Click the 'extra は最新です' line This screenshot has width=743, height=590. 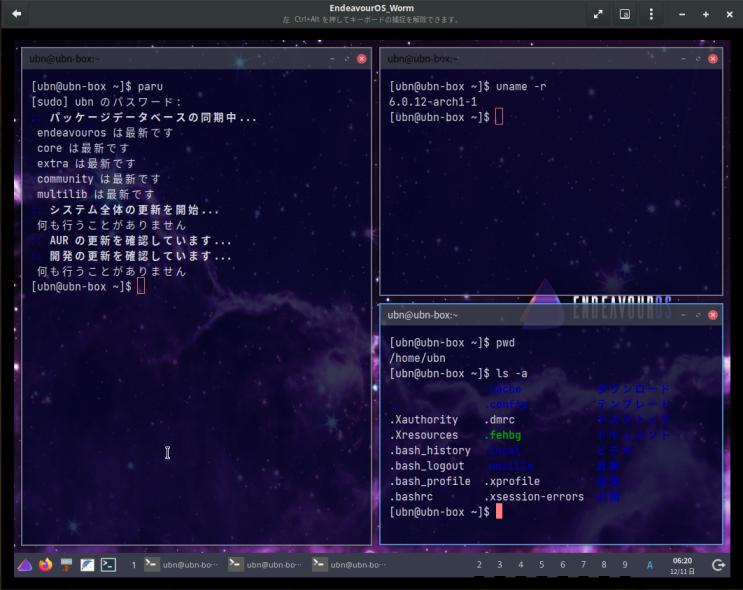pyautogui.click(x=86, y=163)
